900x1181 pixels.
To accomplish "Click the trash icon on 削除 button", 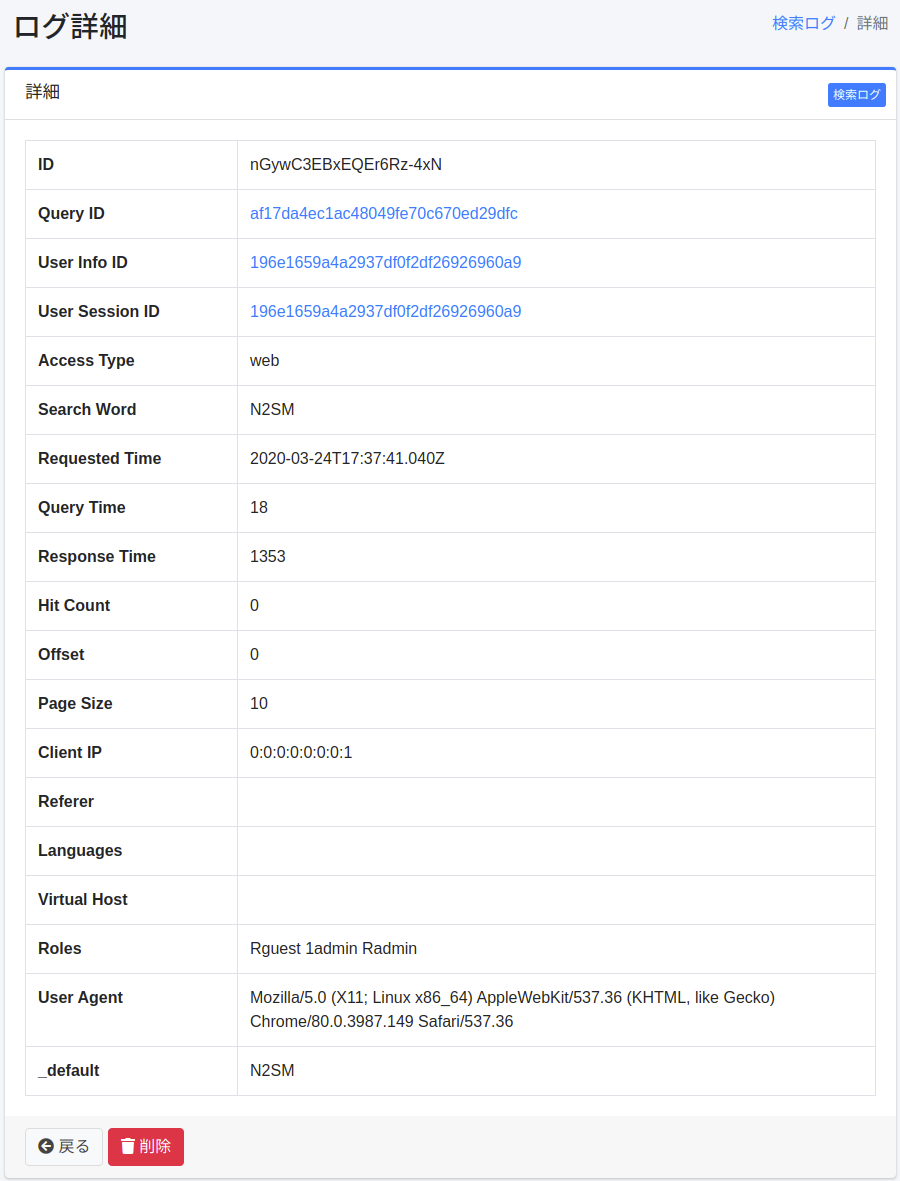I will [x=128, y=1146].
